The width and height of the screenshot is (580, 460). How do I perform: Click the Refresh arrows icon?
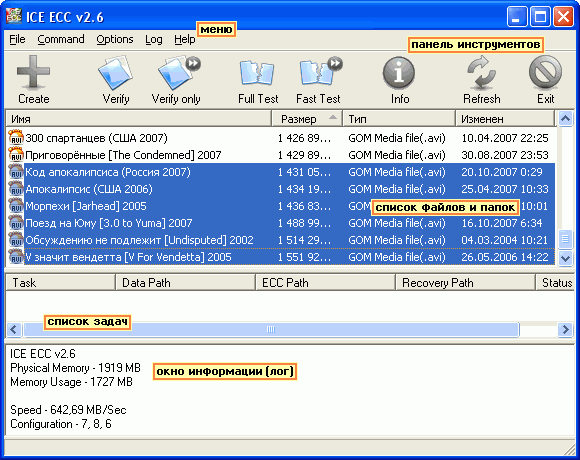481,72
